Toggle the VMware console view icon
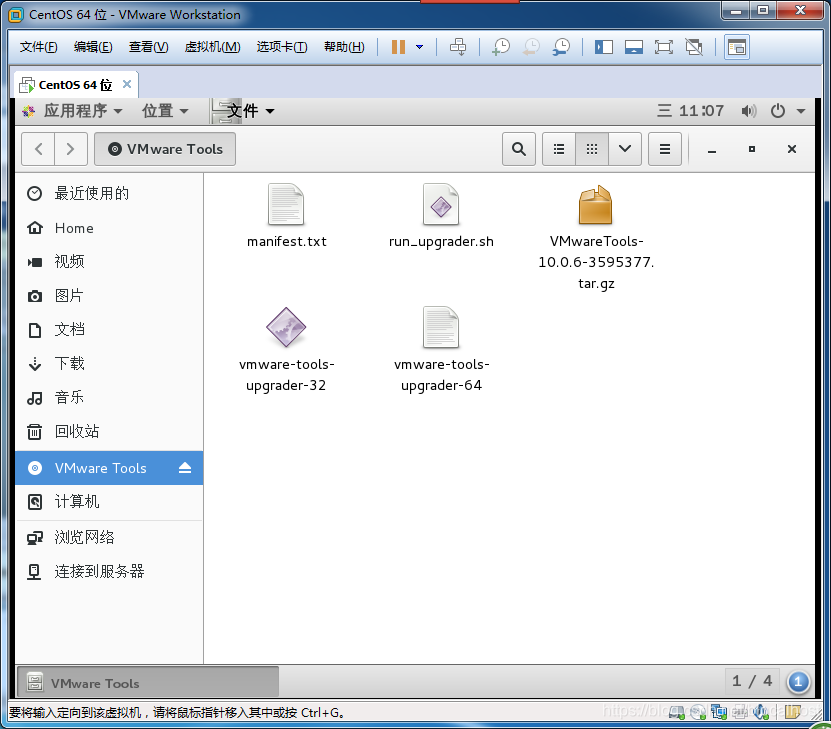The height and width of the screenshot is (729, 831). click(x=737, y=47)
